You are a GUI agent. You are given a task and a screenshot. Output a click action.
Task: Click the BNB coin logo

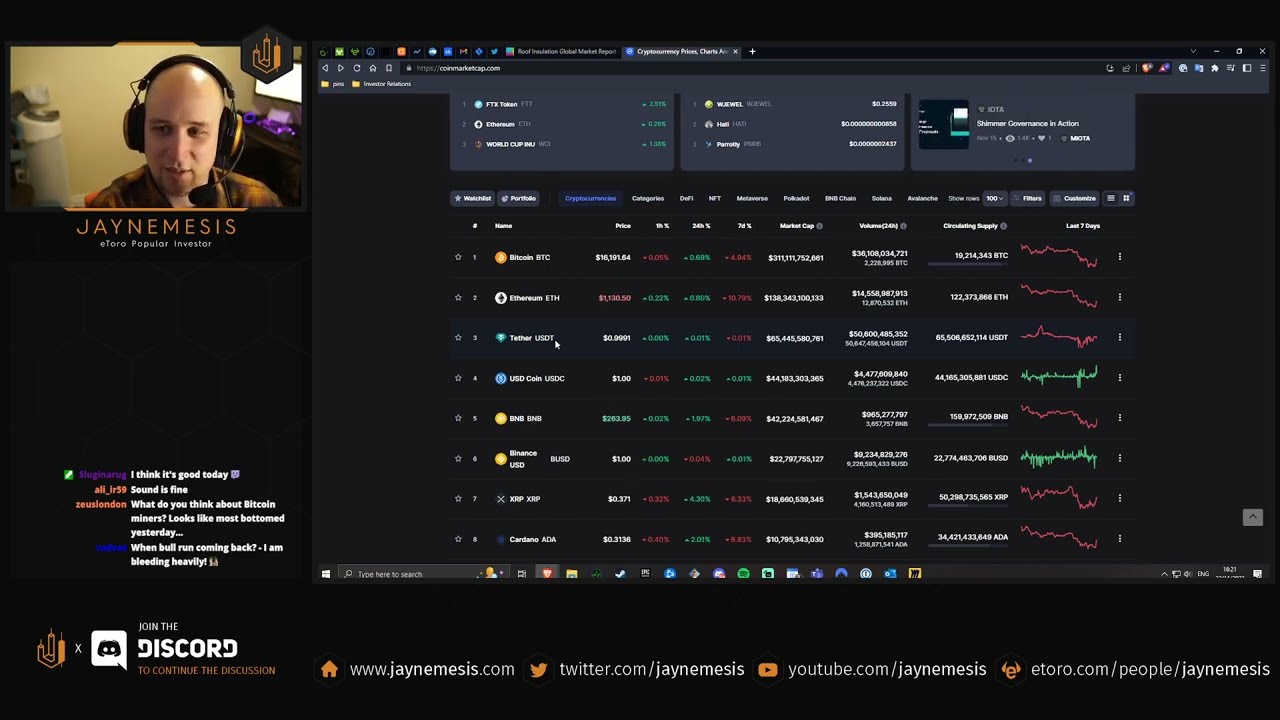point(501,418)
